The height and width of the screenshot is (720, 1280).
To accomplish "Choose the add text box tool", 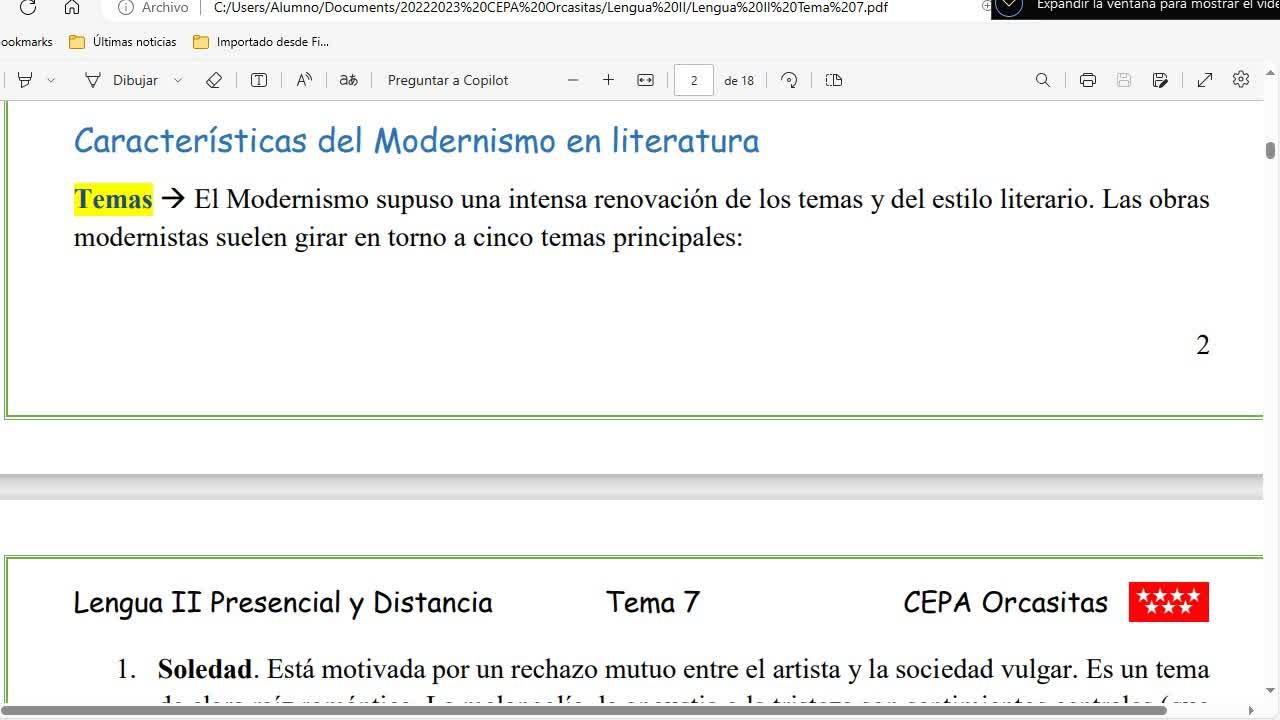I will coord(259,80).
